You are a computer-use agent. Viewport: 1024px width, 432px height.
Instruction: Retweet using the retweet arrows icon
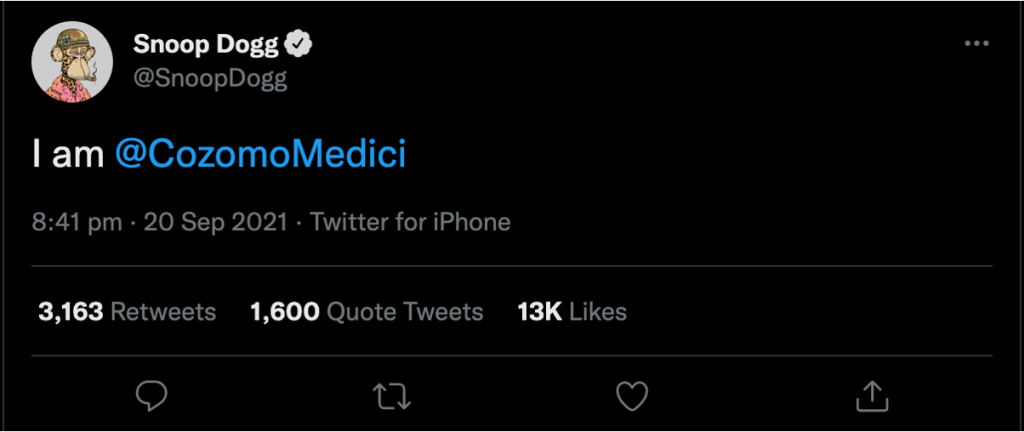pos(391,396)
